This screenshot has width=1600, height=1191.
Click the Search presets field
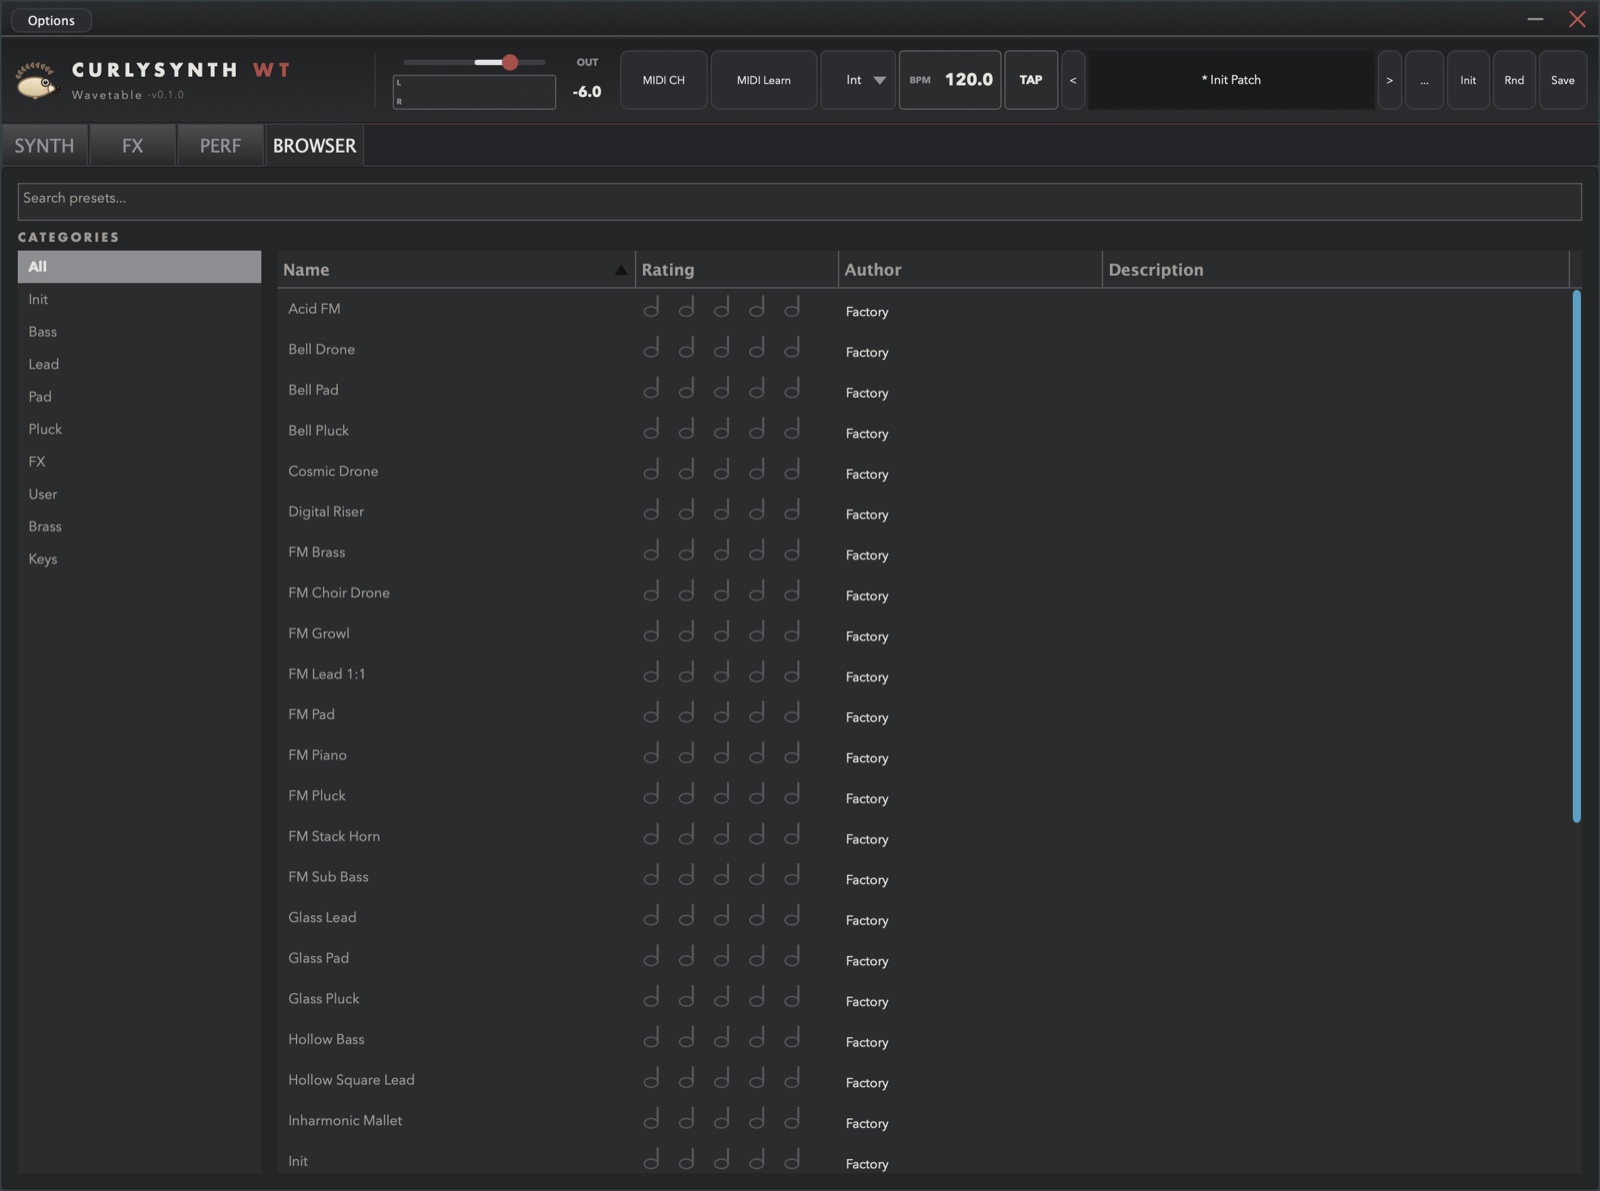[x=799, y=201]
